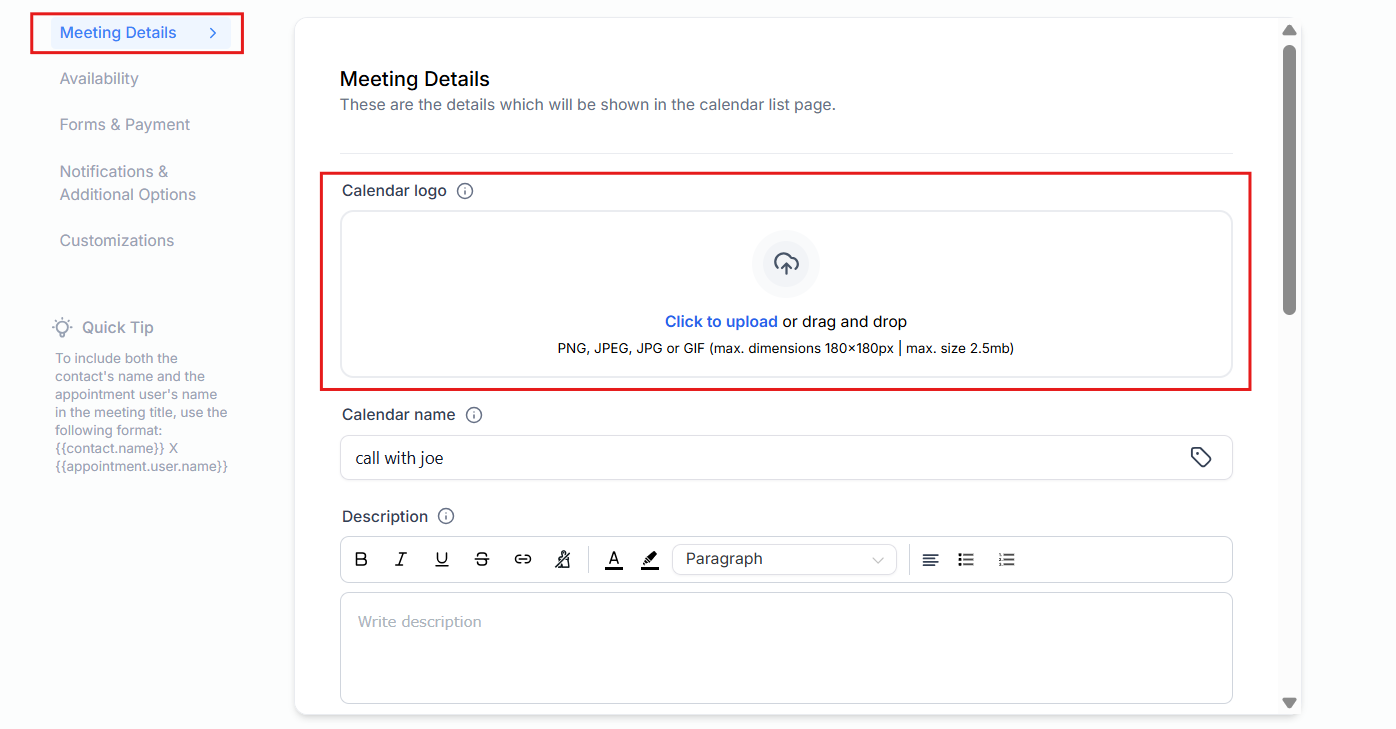This screenshot has height=729, width=1396.
Task: Open the highlight color picker
Action: pyautogui.click(x=650, y=559)
